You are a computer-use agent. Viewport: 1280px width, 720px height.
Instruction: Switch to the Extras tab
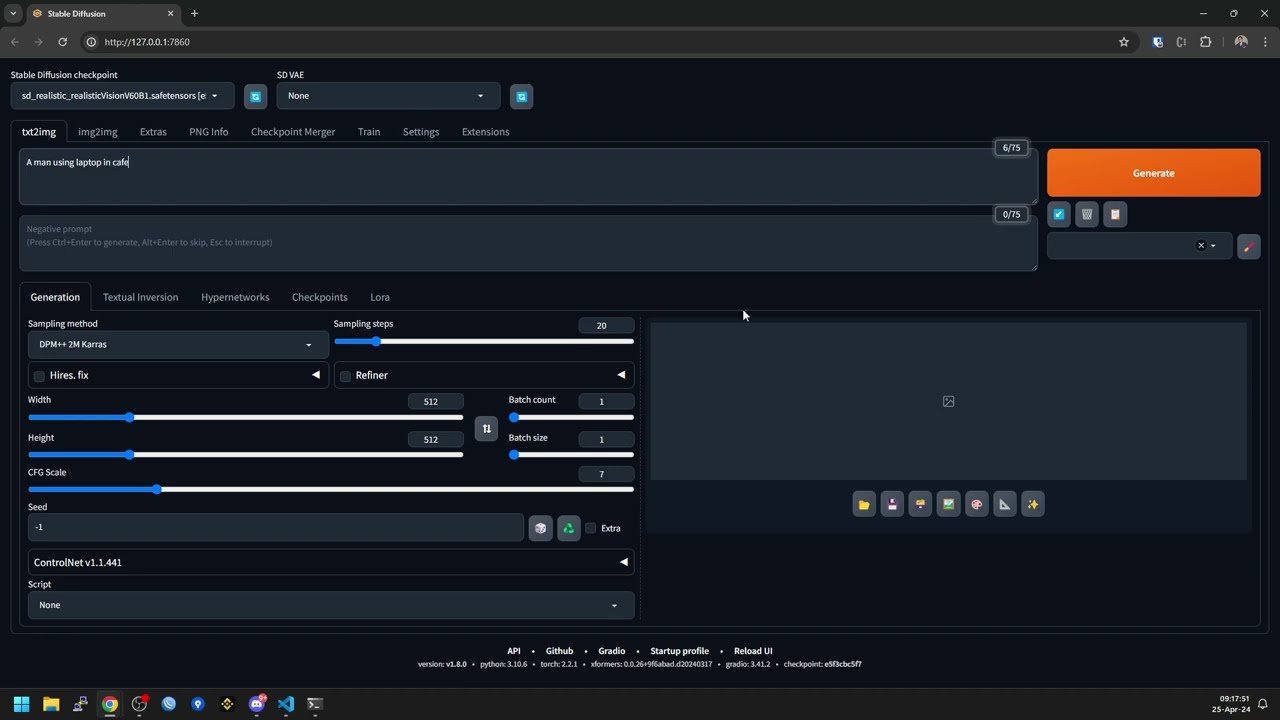153,132
